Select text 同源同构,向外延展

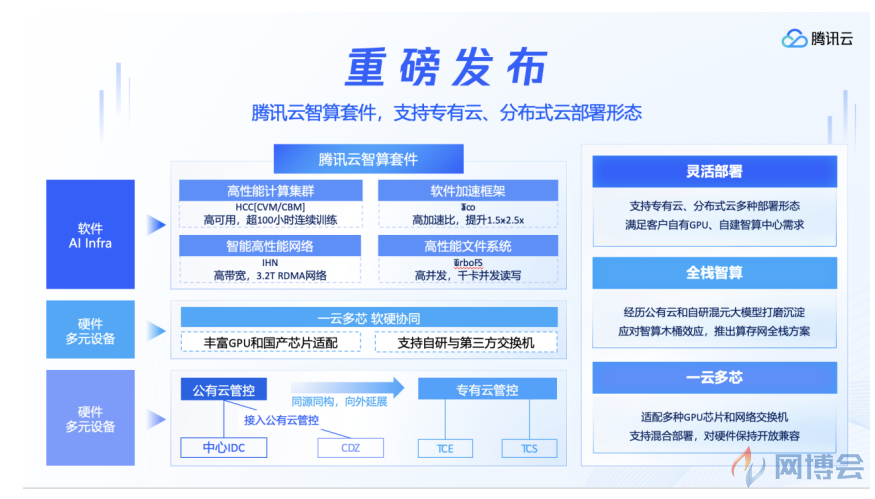coord(339,402)
